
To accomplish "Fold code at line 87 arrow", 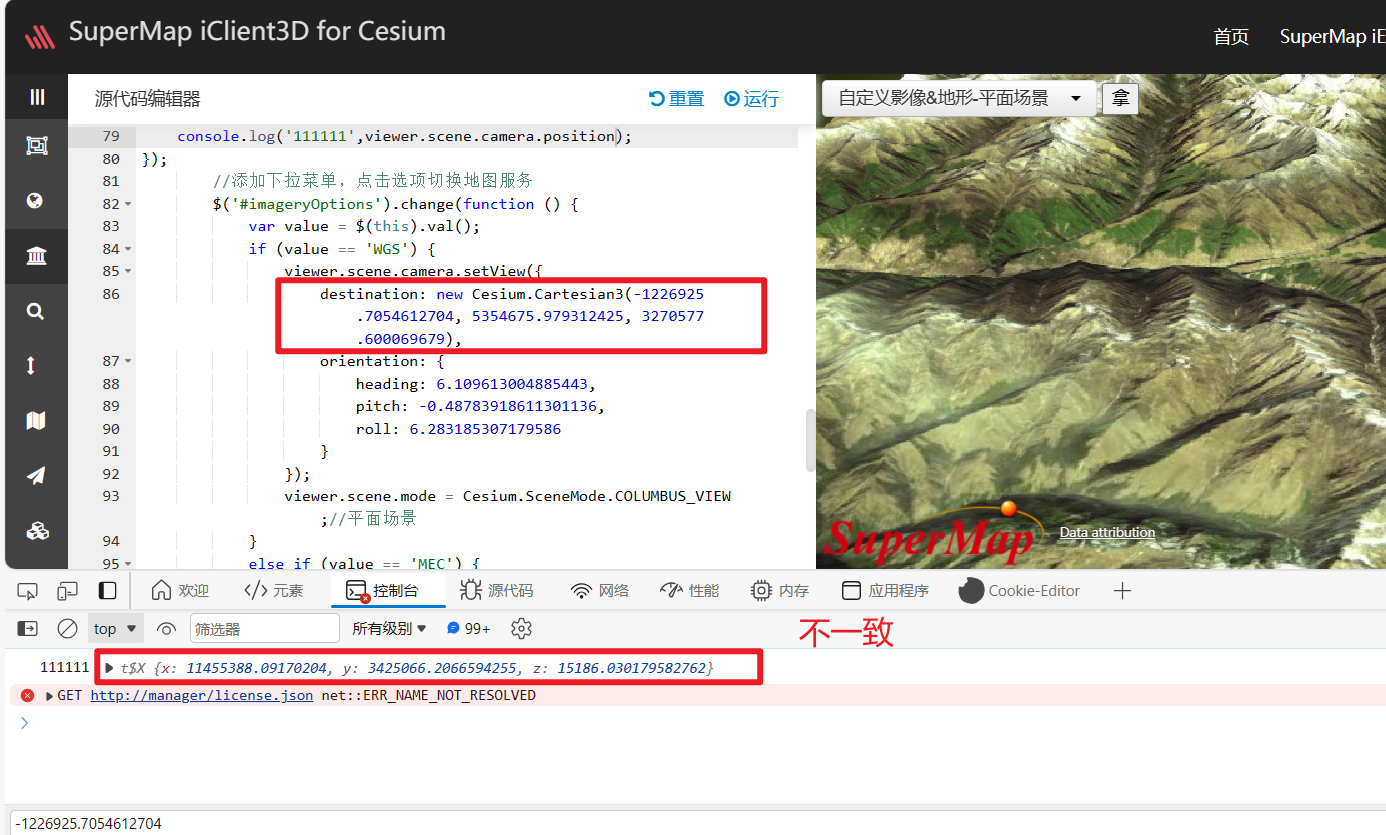I will (x=128, y=361).
